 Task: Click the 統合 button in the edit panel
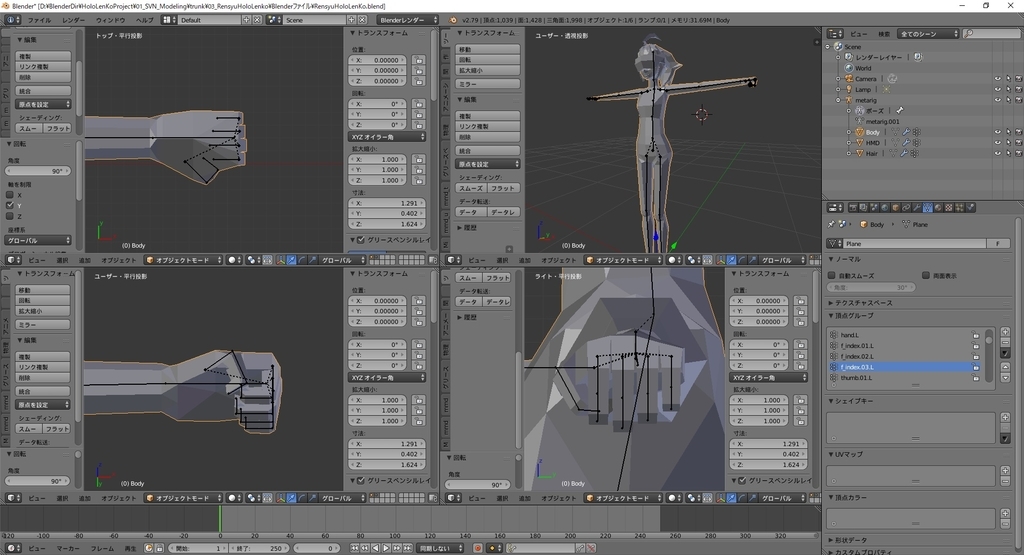point(43,91)
